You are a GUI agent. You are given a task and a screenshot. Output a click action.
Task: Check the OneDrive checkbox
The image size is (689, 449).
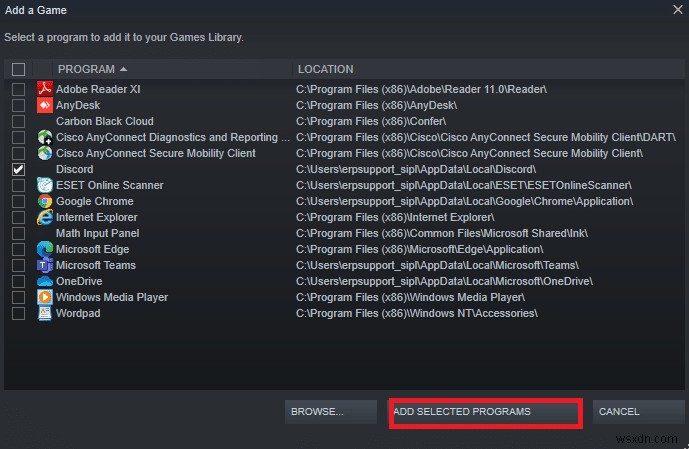click(18, 281)
